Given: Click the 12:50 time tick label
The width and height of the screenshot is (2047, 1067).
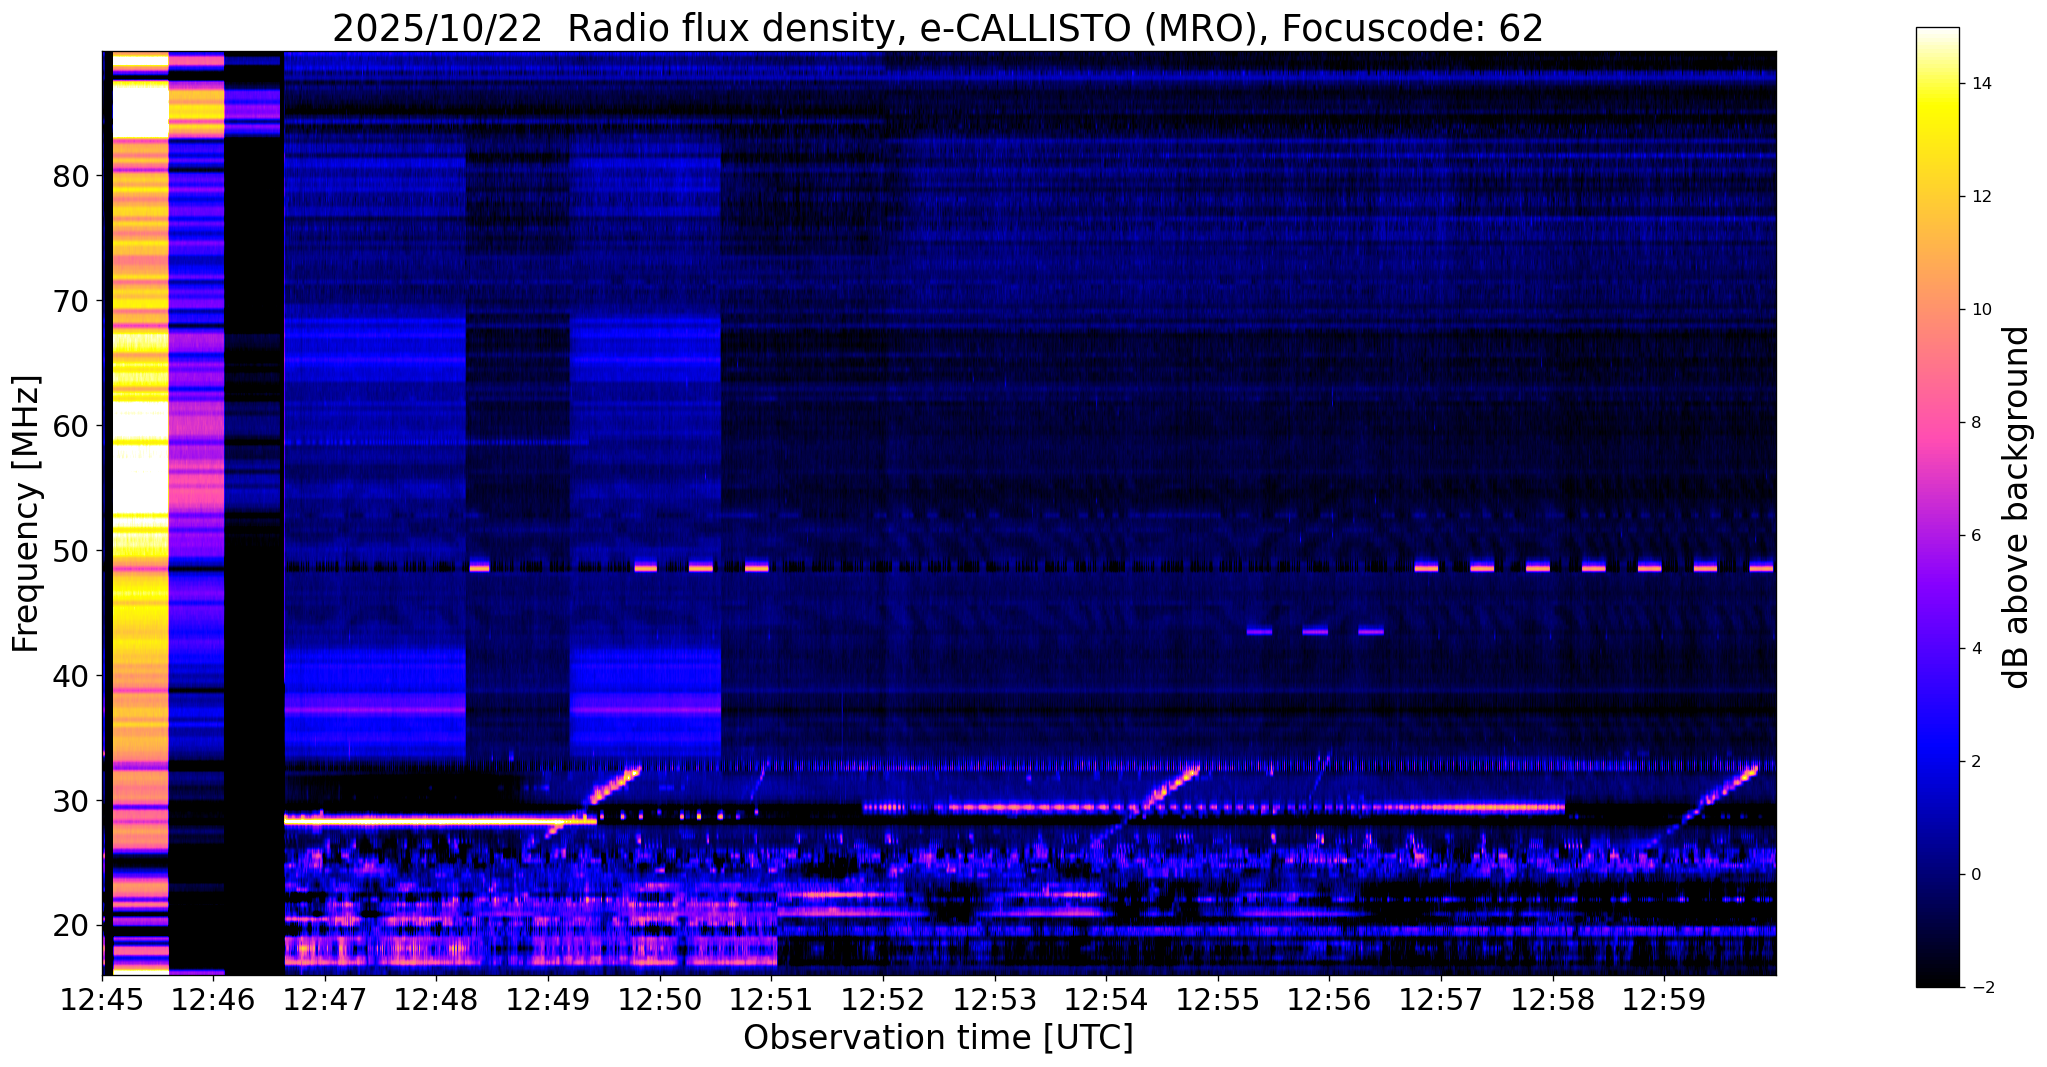Looking at the screenshot, I should pyautogui.click(x=660, y=998).
